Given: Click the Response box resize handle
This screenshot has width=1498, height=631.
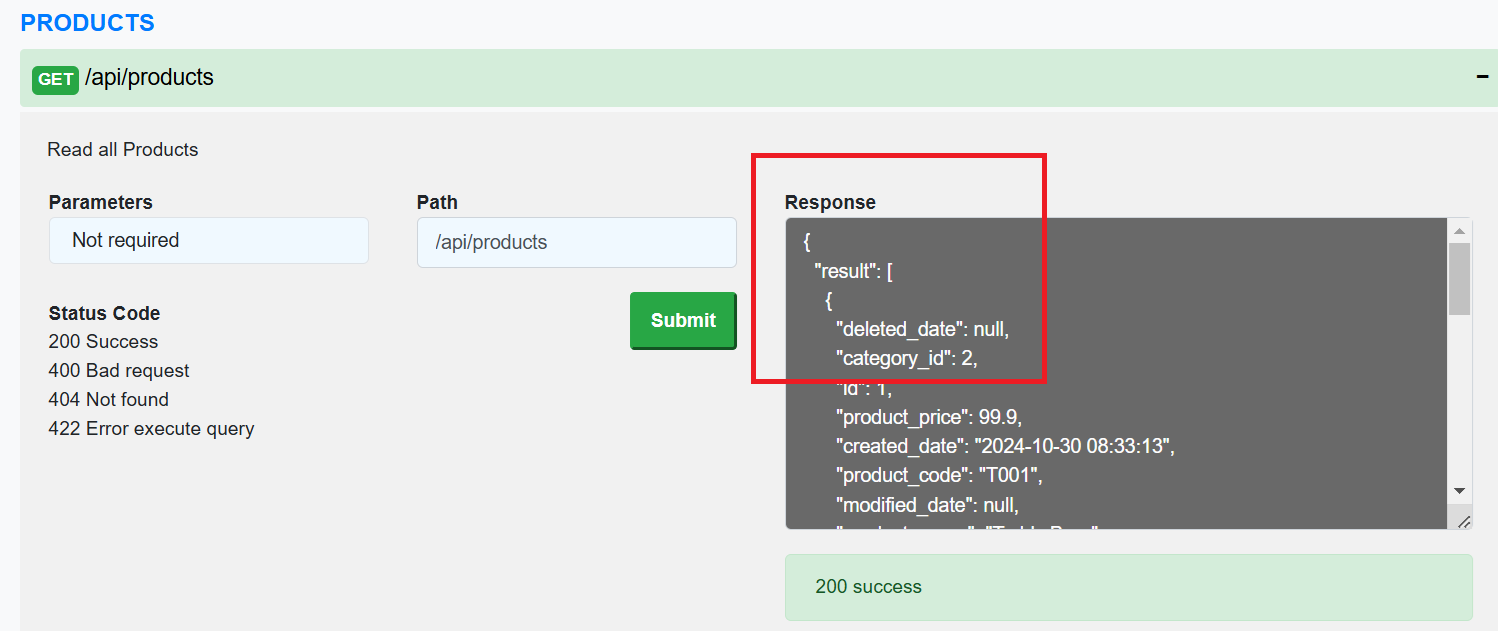Looking at the screenshot, I should [1464, 520].
